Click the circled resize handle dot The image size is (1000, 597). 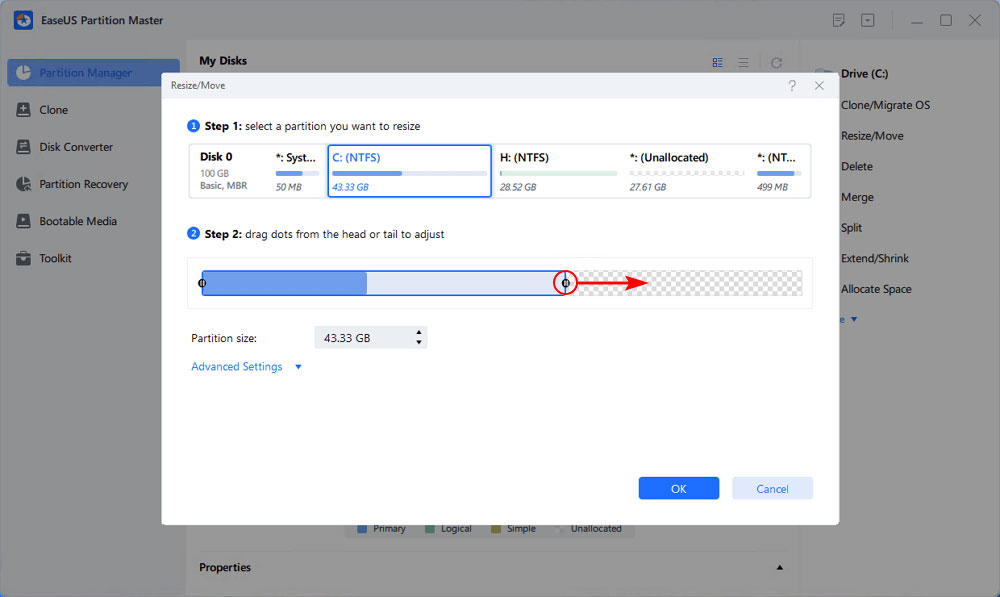pos(565,283)
